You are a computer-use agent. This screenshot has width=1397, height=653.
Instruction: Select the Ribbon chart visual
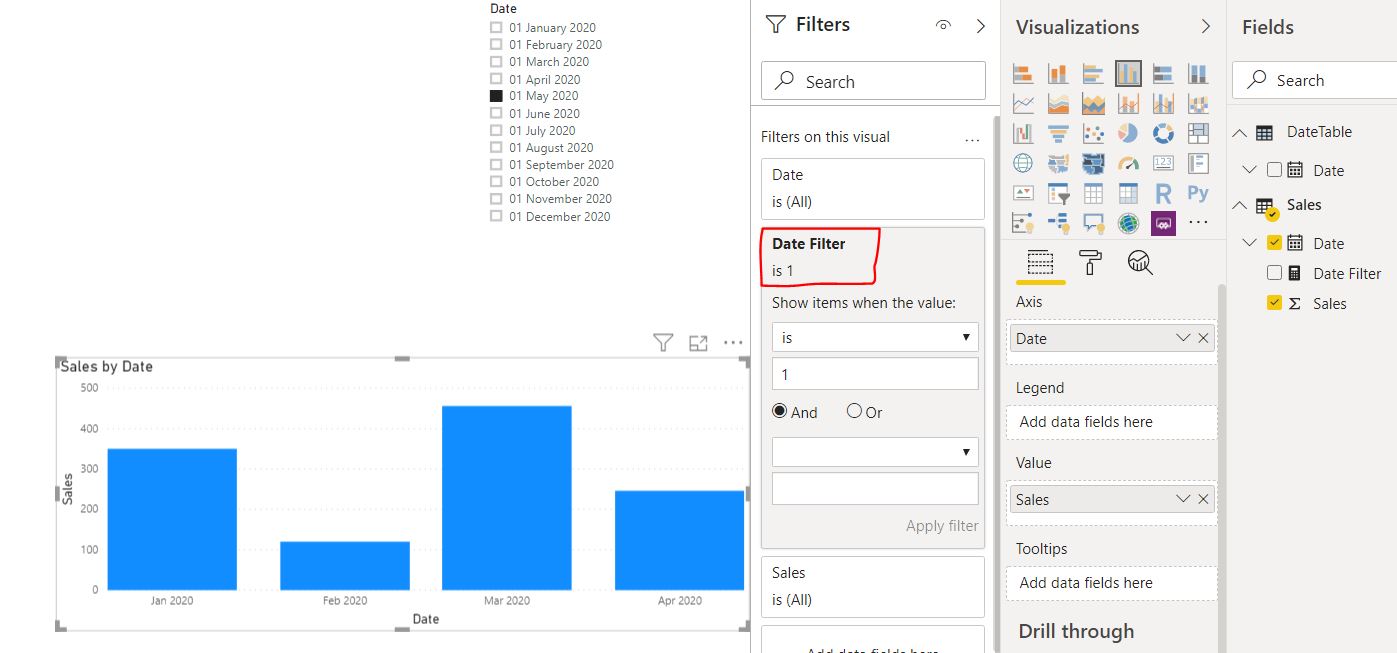1198,103
